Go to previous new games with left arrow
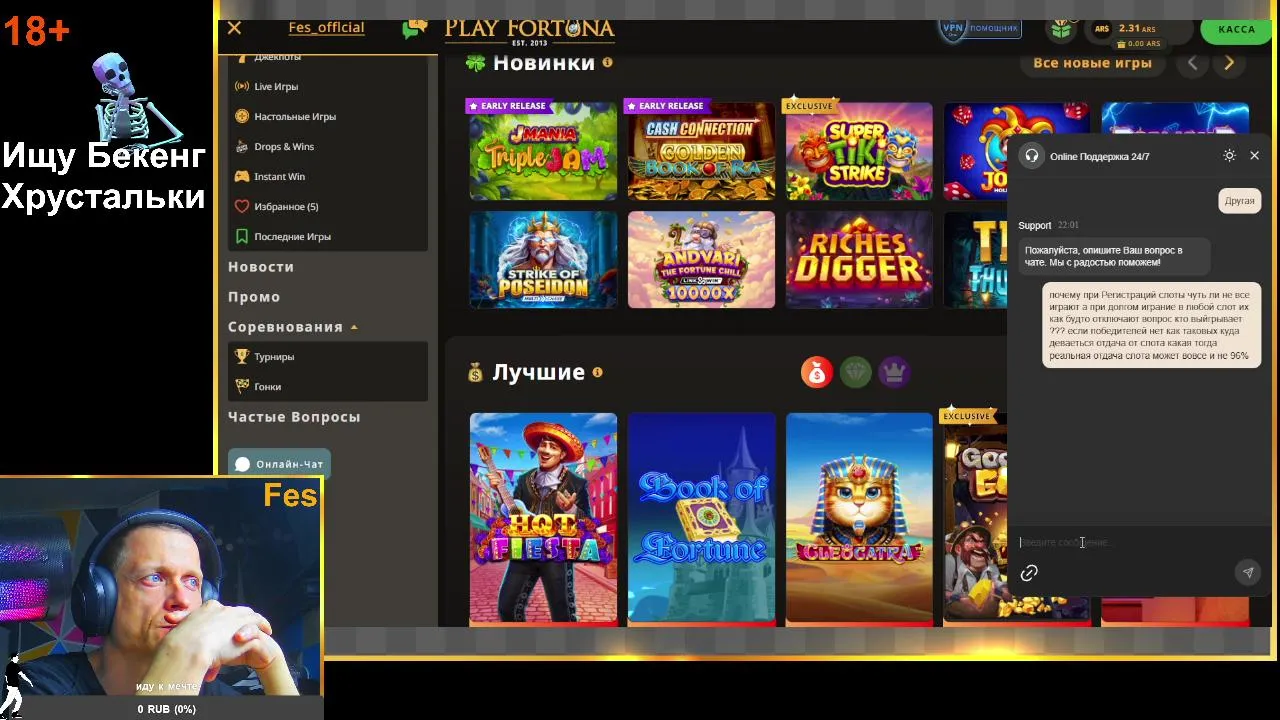Screen dimensions: 1280x720 tap(1192, 63)
